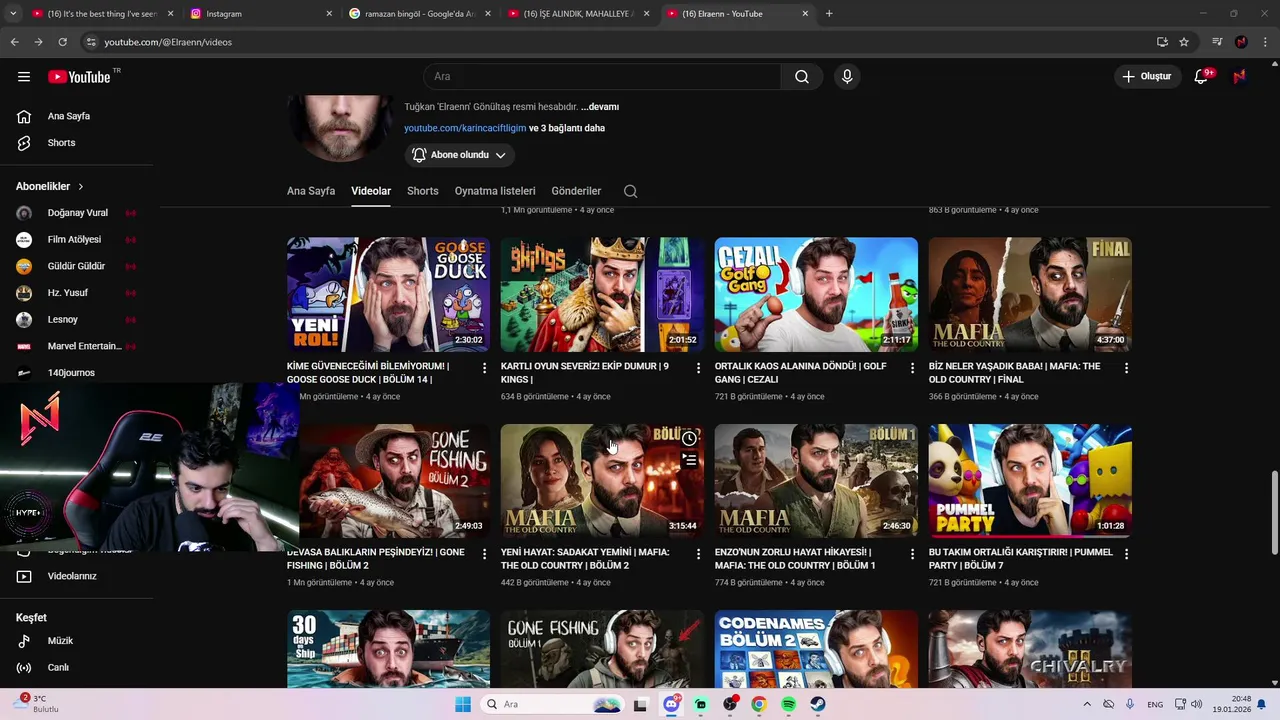
Task: Open Doğanay Vural subscription
Action: [77, 213]
